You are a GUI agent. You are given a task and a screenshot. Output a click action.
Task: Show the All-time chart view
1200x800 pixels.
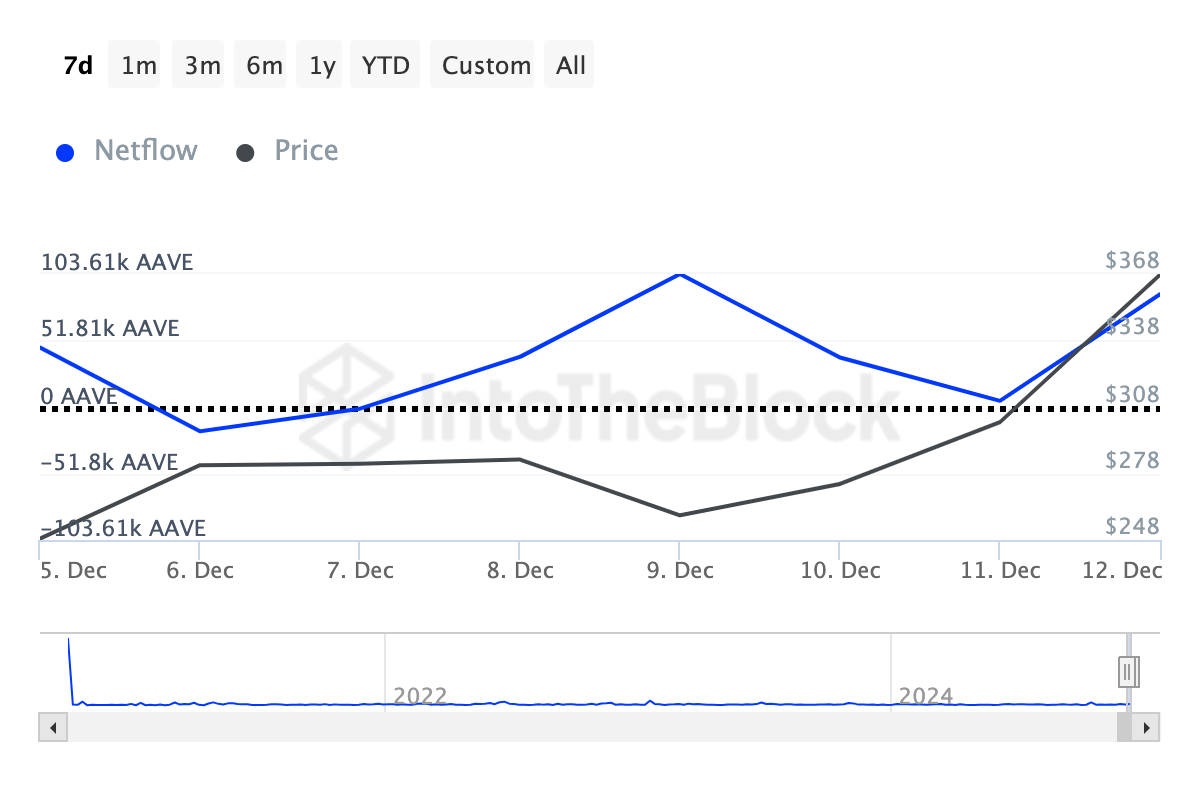(569, 64)
